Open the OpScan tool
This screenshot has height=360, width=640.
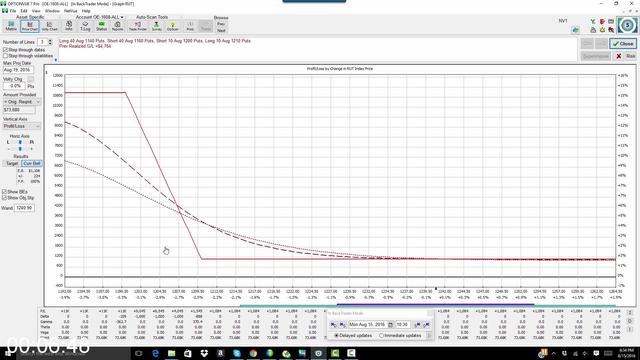tap(173, 26)
